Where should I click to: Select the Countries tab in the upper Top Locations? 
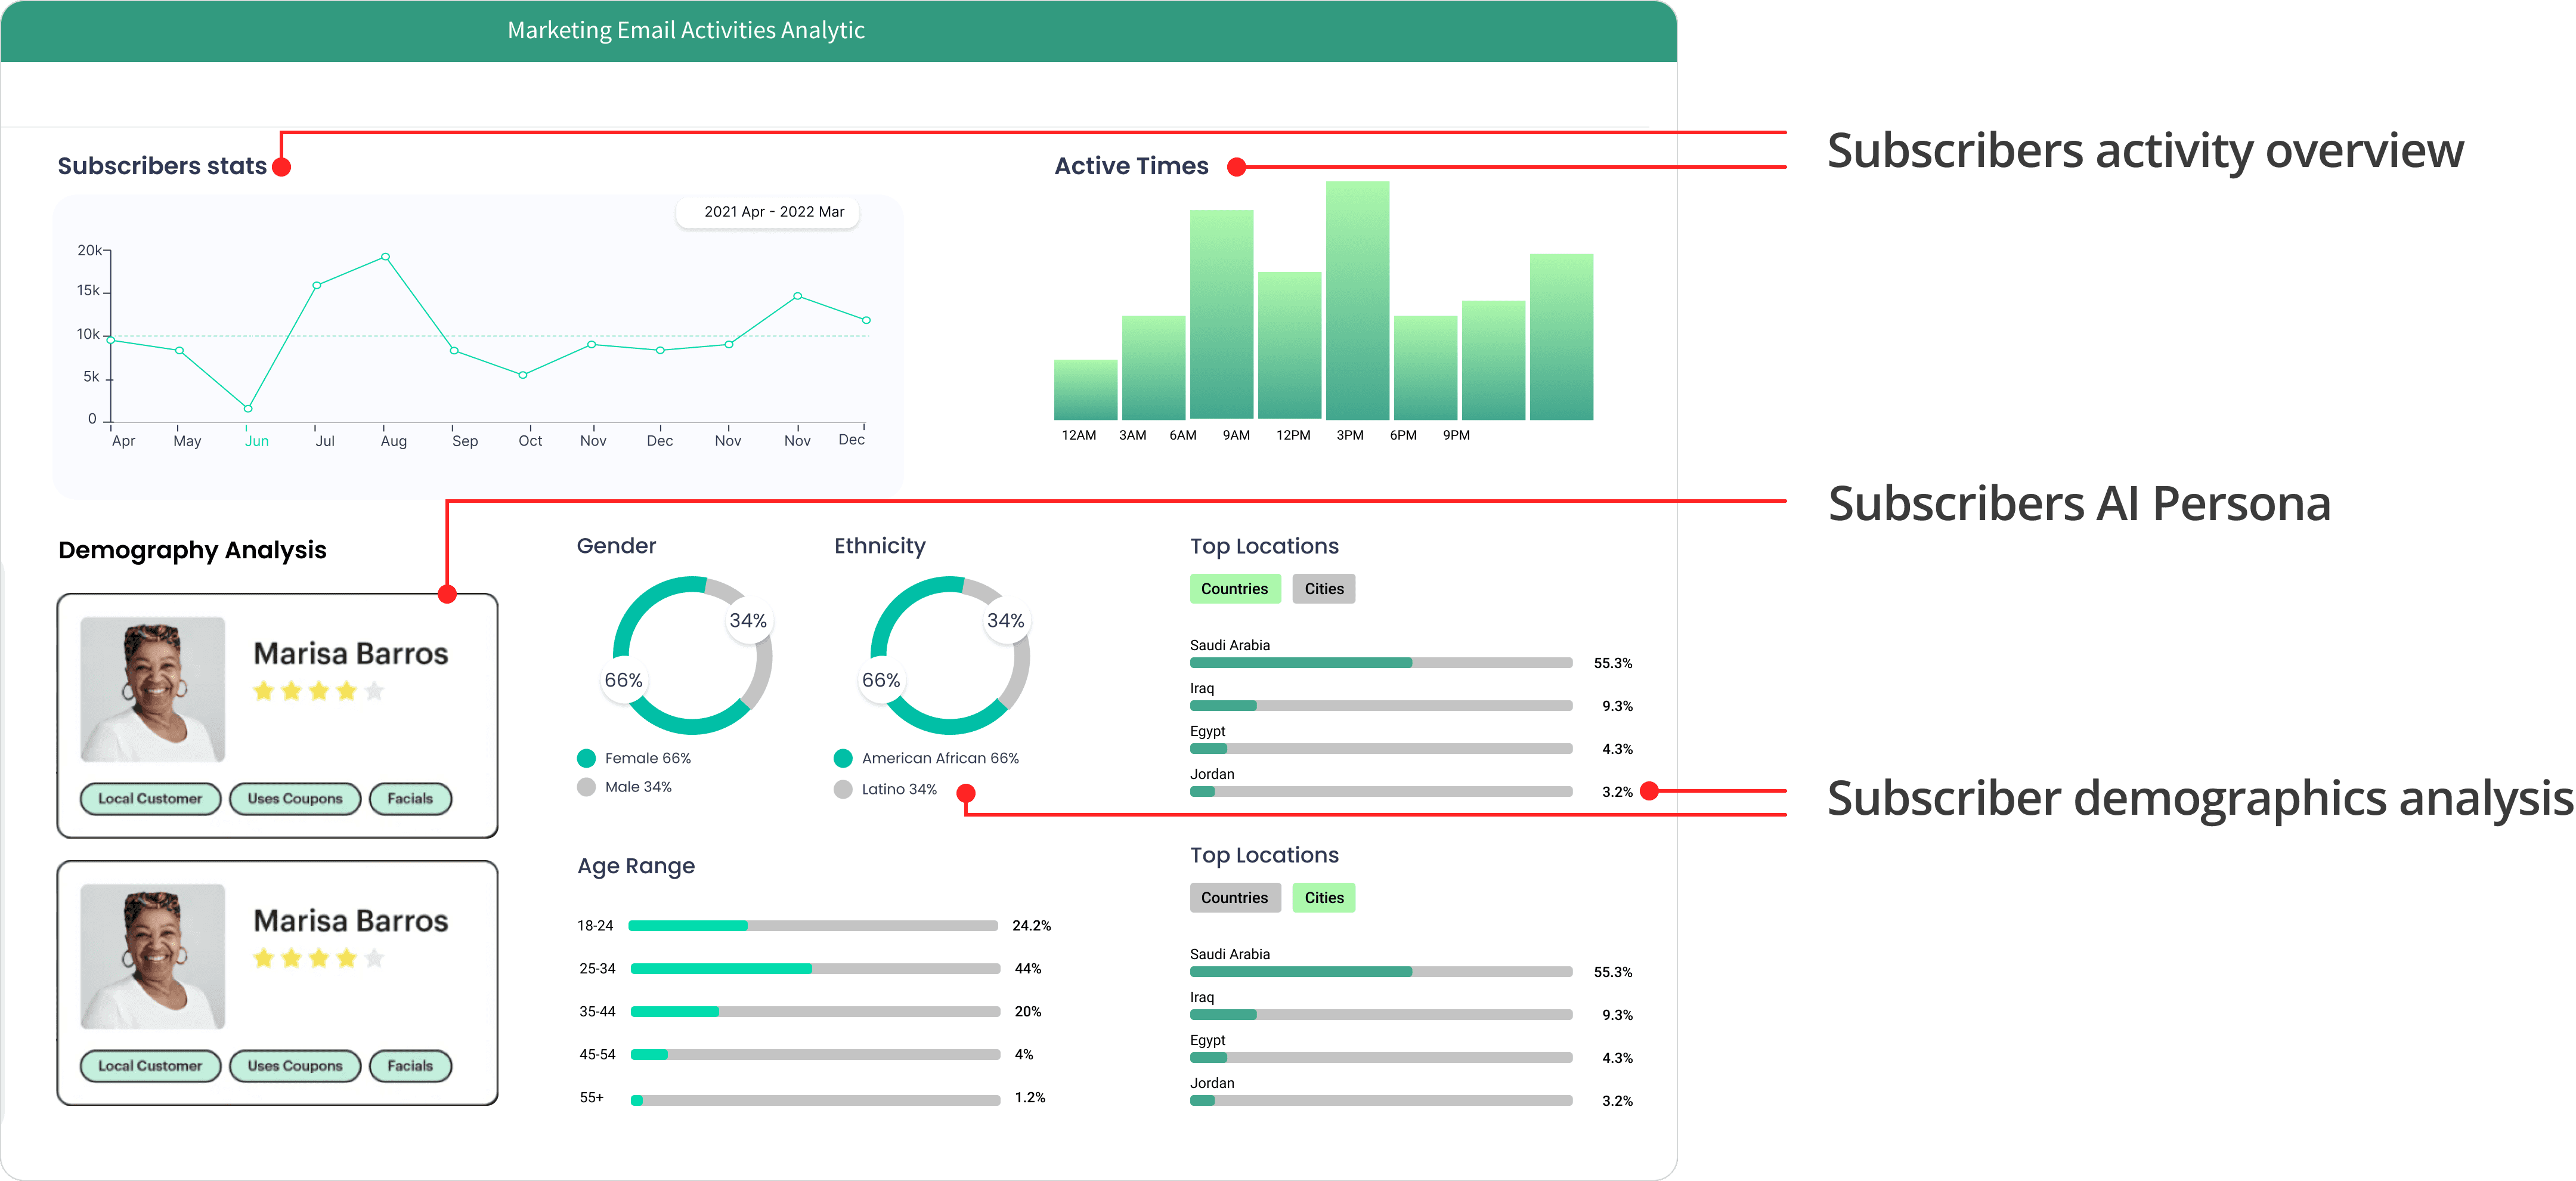tap(1234, 589)
